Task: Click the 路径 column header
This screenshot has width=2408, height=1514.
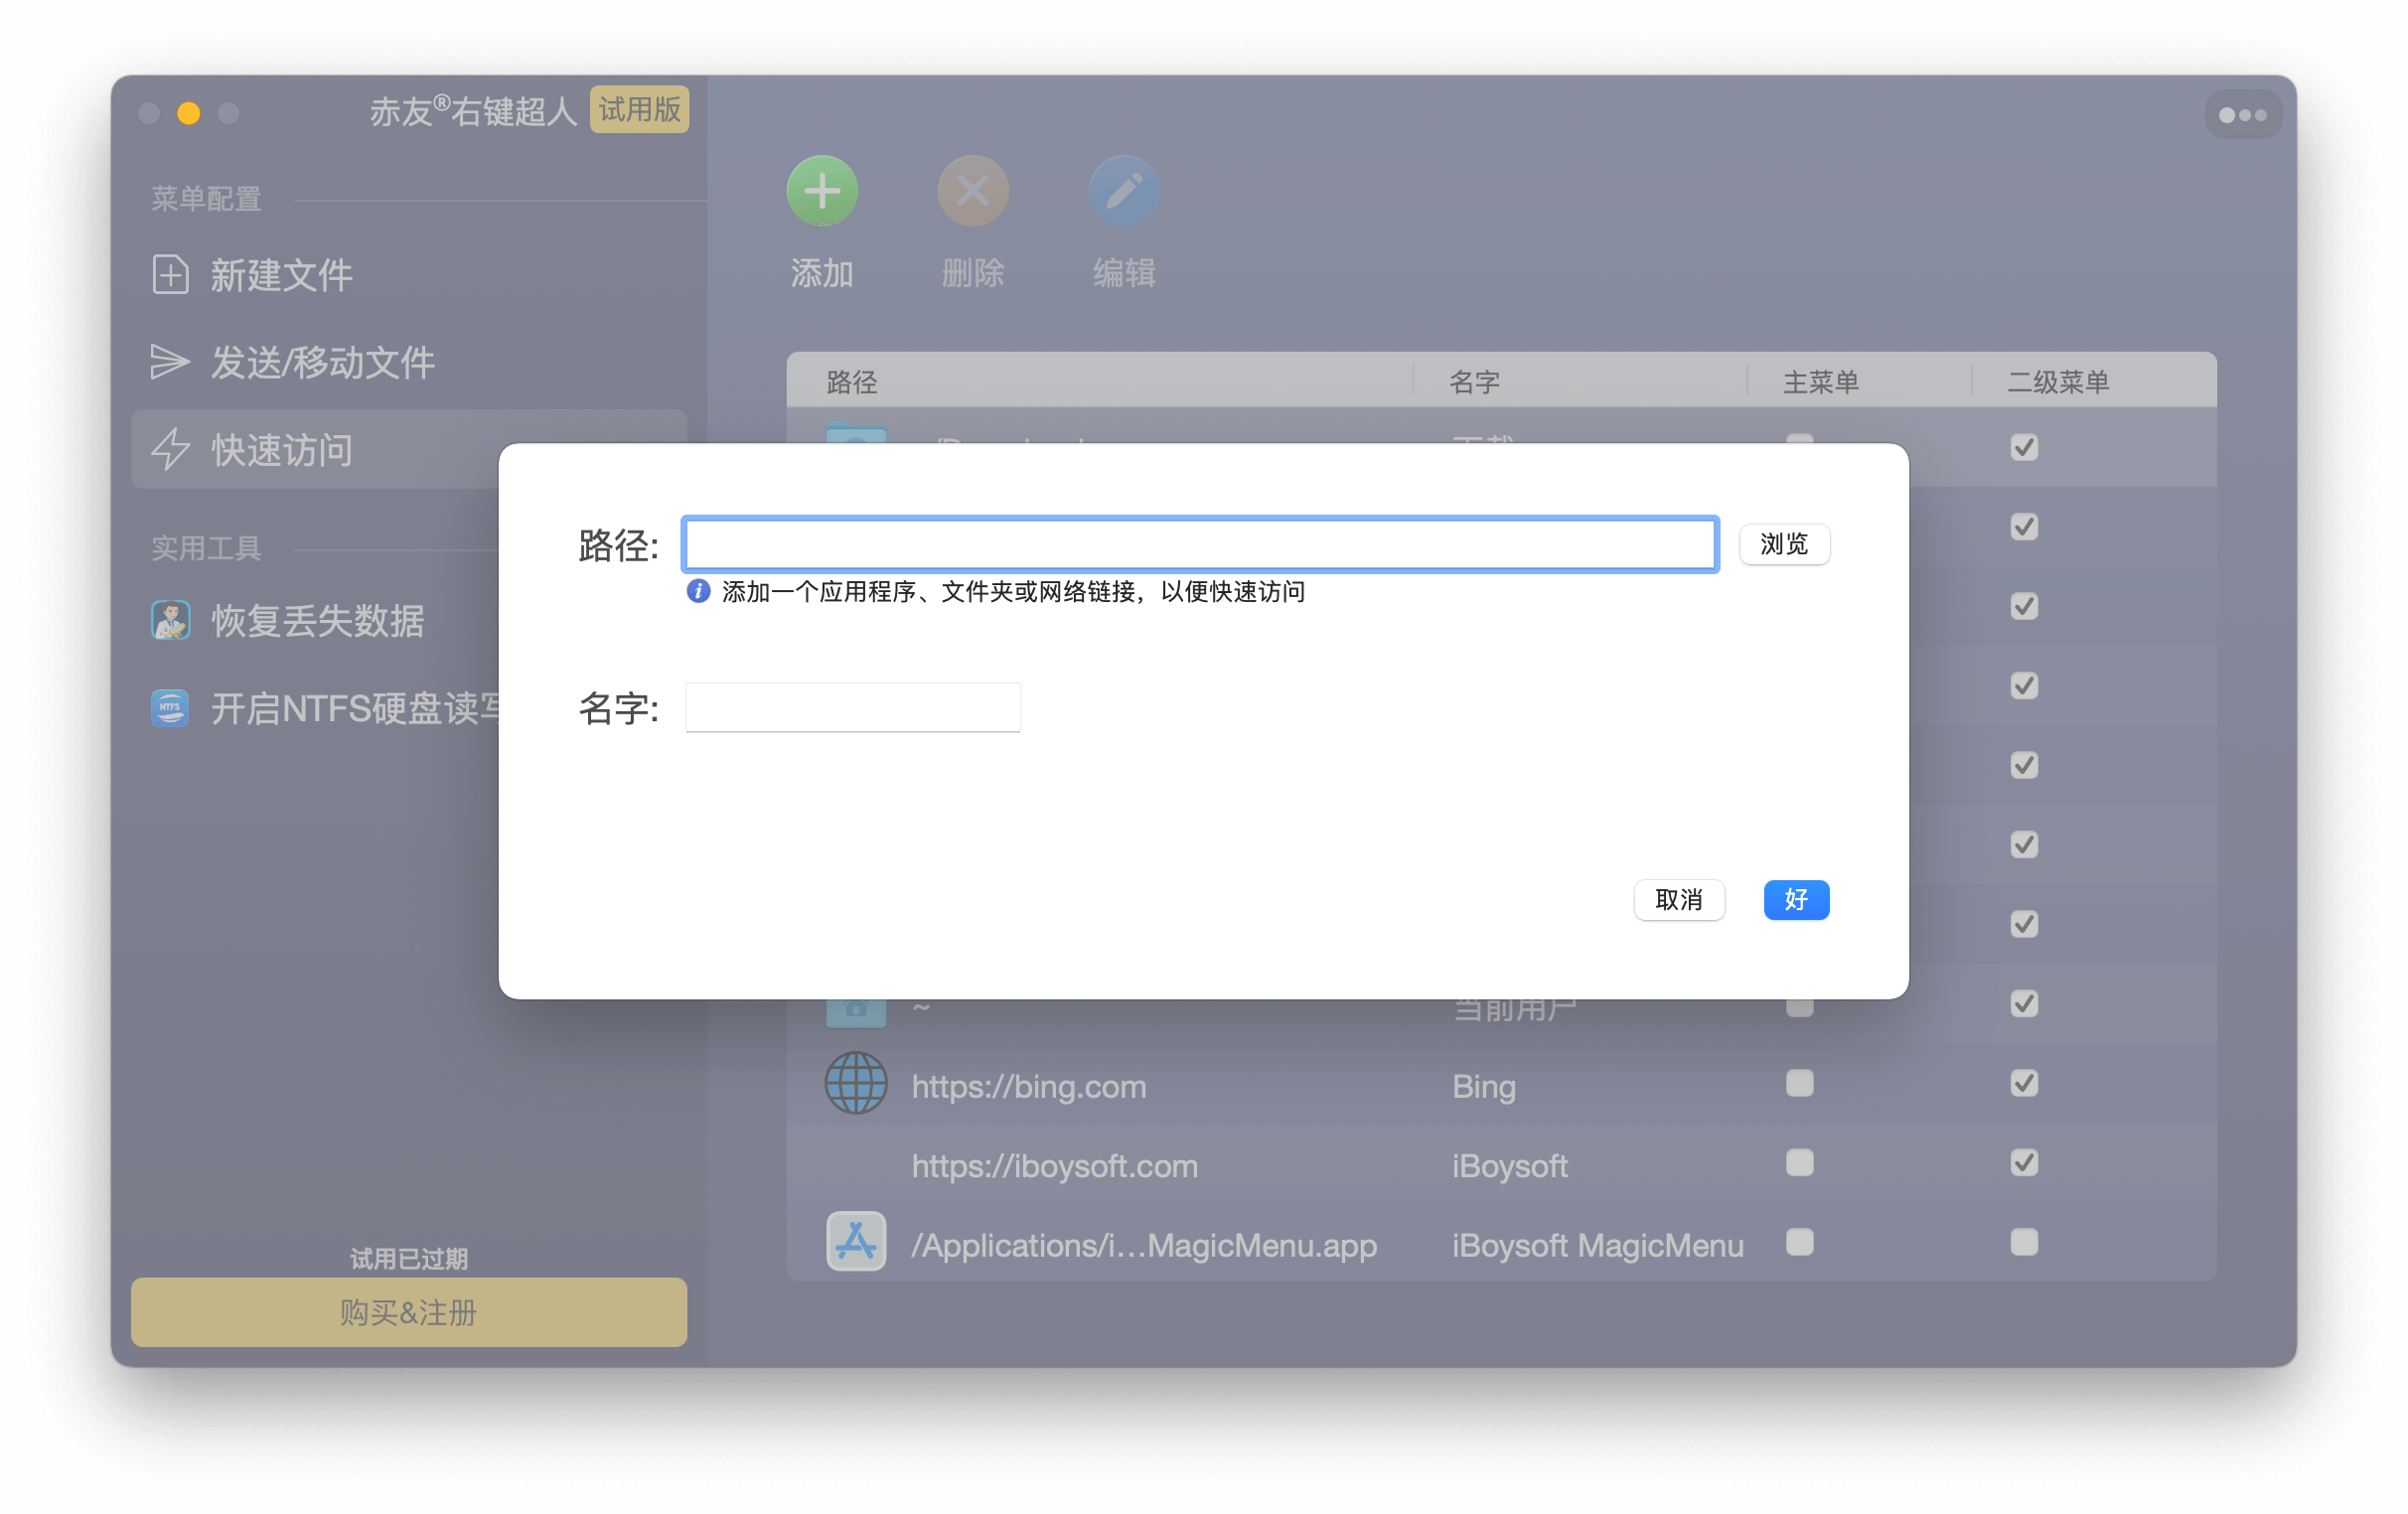Action: click(x=1099, y=381)
